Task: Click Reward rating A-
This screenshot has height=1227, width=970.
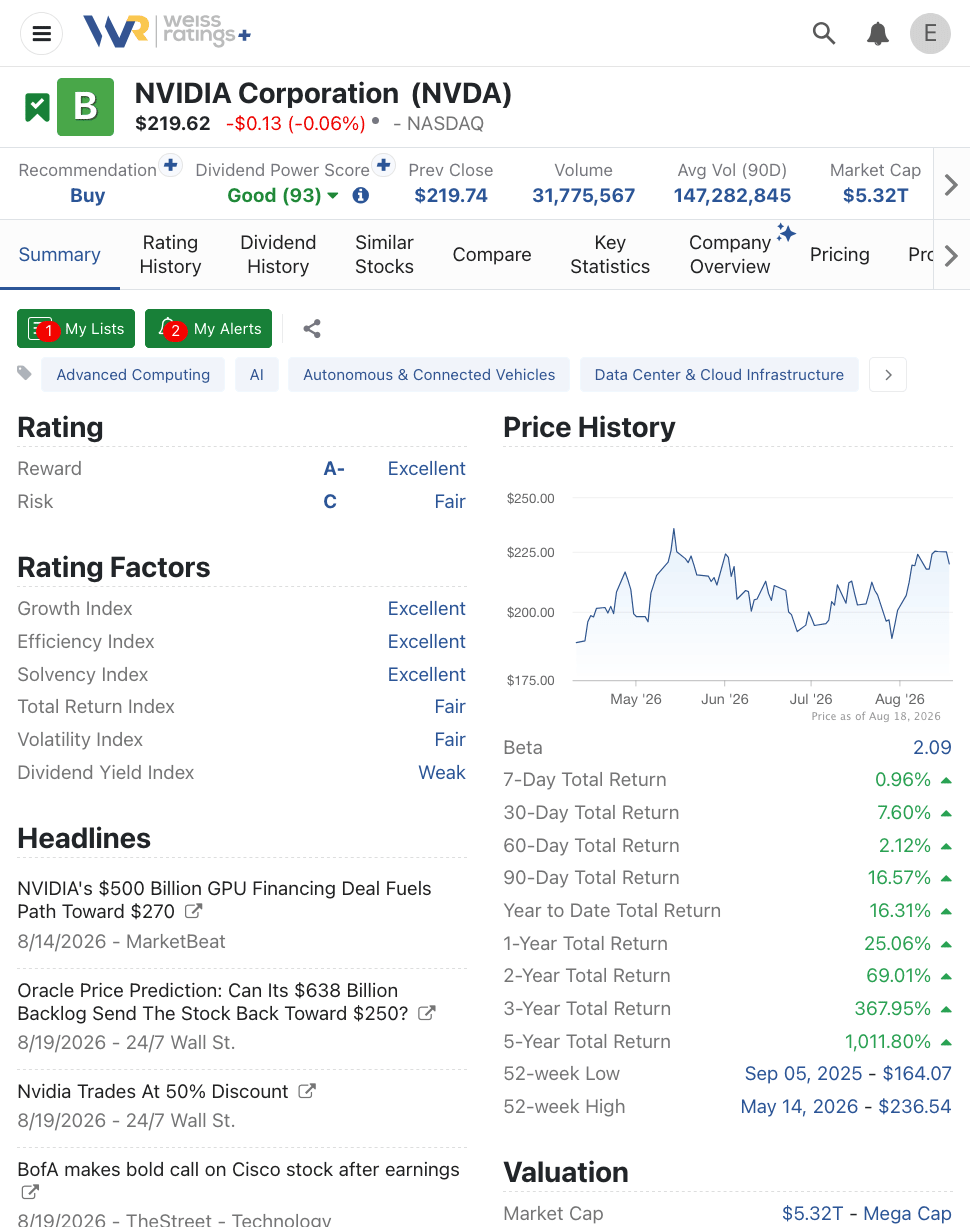Action: click(334, 469)
